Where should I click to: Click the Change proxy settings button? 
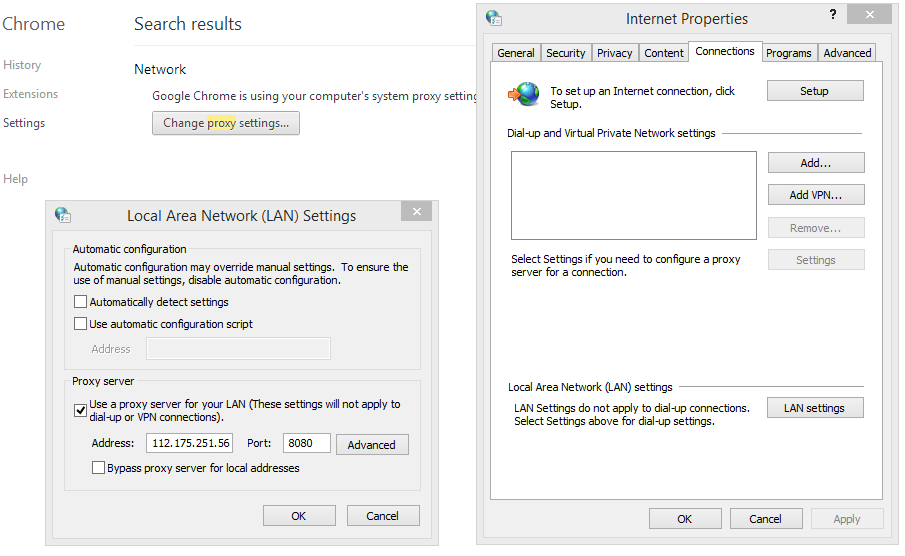click(226, 123)
